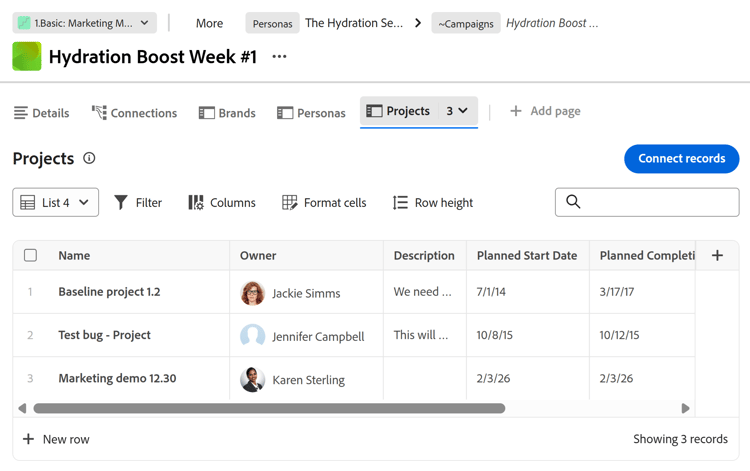Click Karen Sterling avatar
Viewport: 750px width, 471px height.
click(x=253, y=380)
